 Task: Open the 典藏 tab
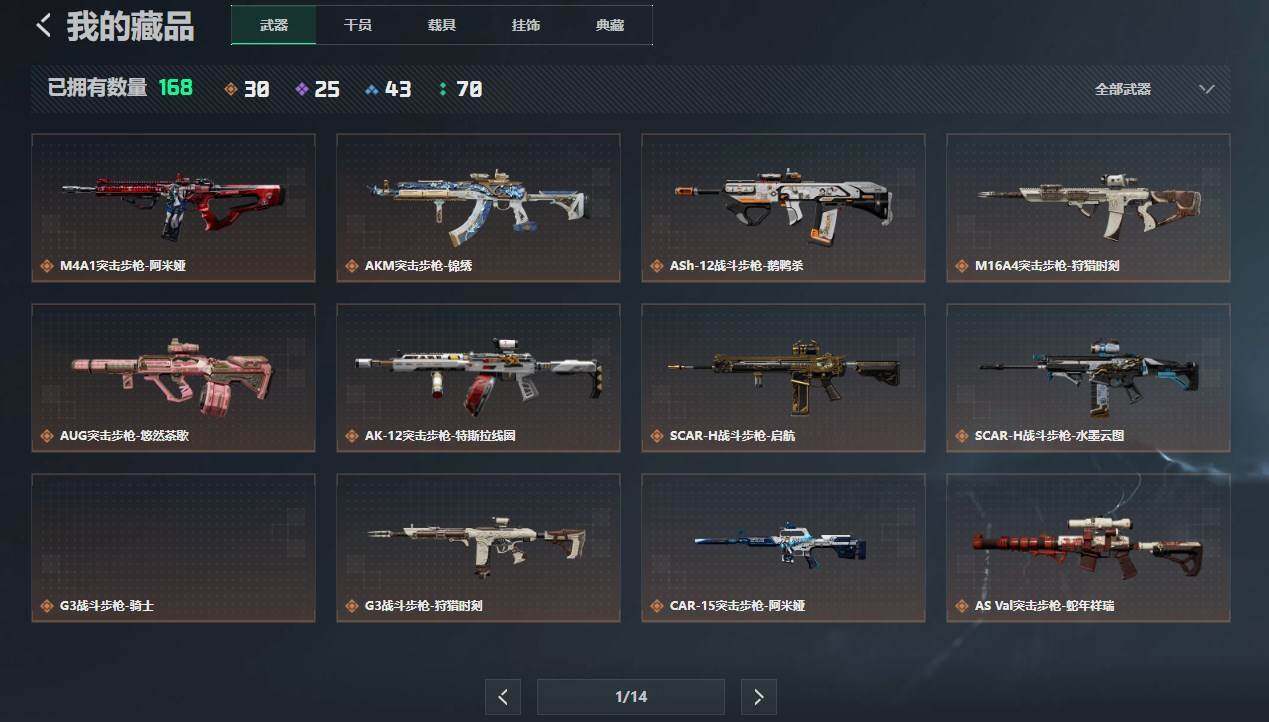(610, 25)
